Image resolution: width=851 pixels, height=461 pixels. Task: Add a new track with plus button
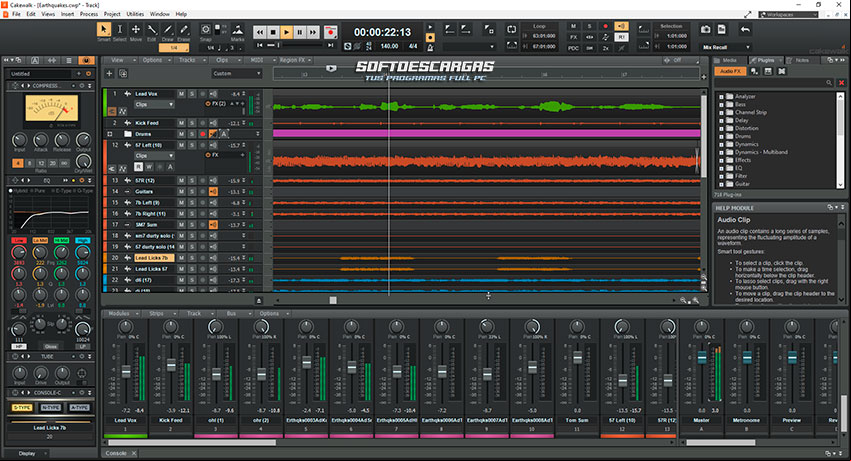109,73
